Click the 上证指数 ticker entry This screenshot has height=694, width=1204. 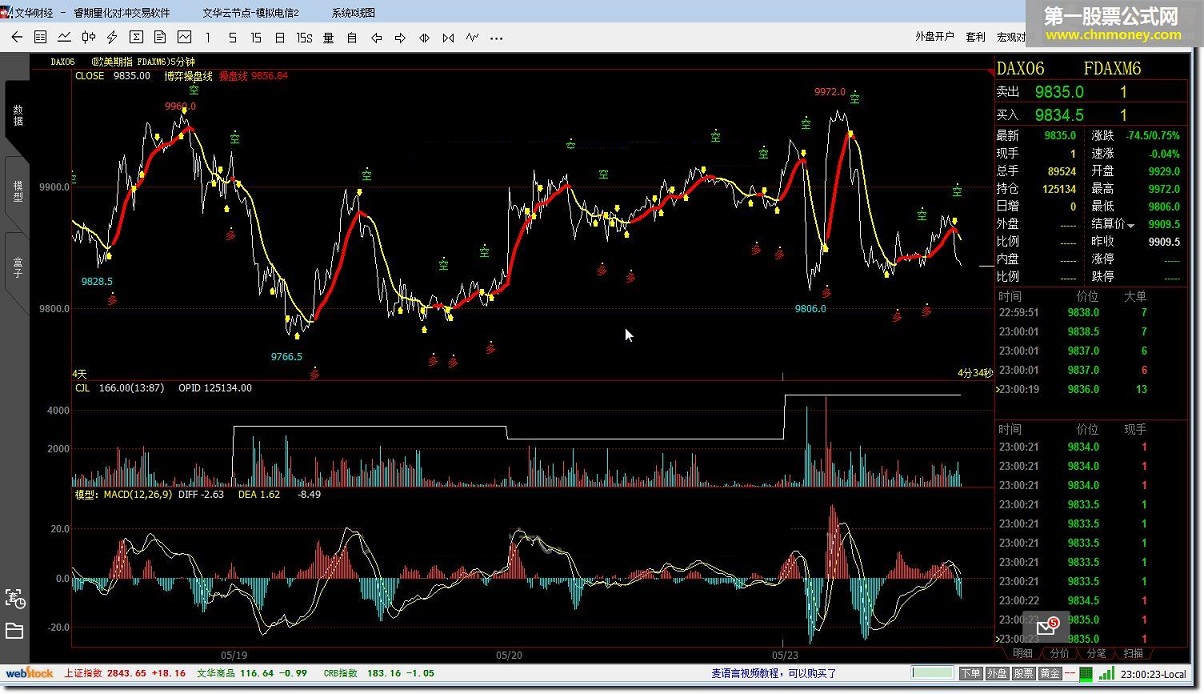(125, 674)
